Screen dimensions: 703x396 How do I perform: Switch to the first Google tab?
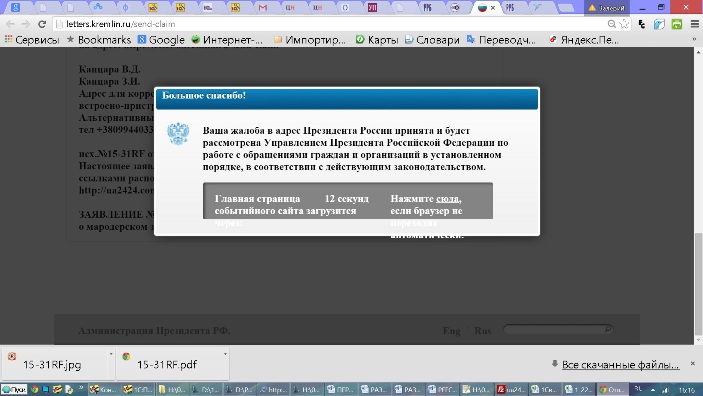tap(15, 8)
